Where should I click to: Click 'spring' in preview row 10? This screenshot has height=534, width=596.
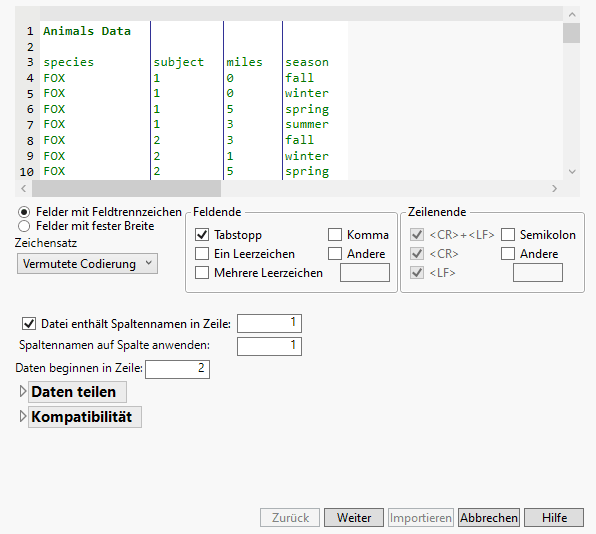(x=307, y=172)
